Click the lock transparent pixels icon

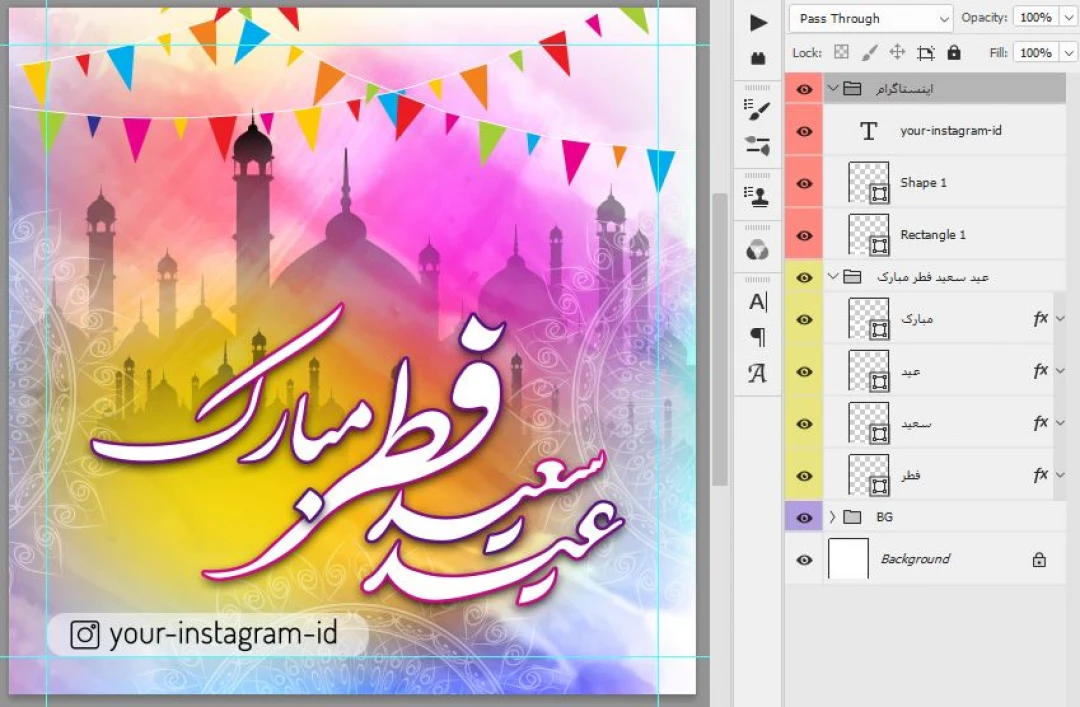841,52
